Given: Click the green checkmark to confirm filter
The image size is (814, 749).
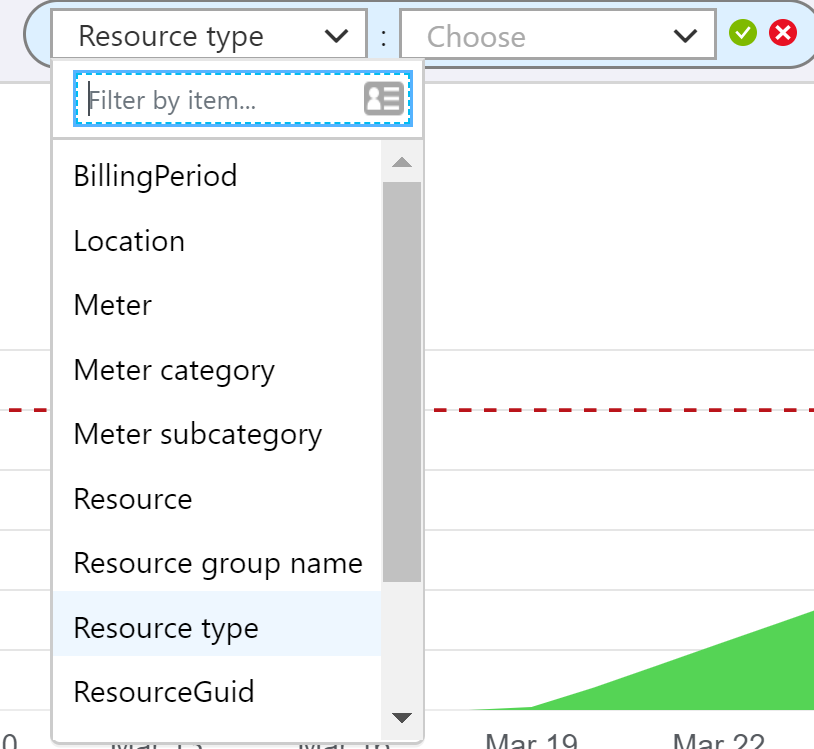Looking at the screenshot, I should coord(742,33).
